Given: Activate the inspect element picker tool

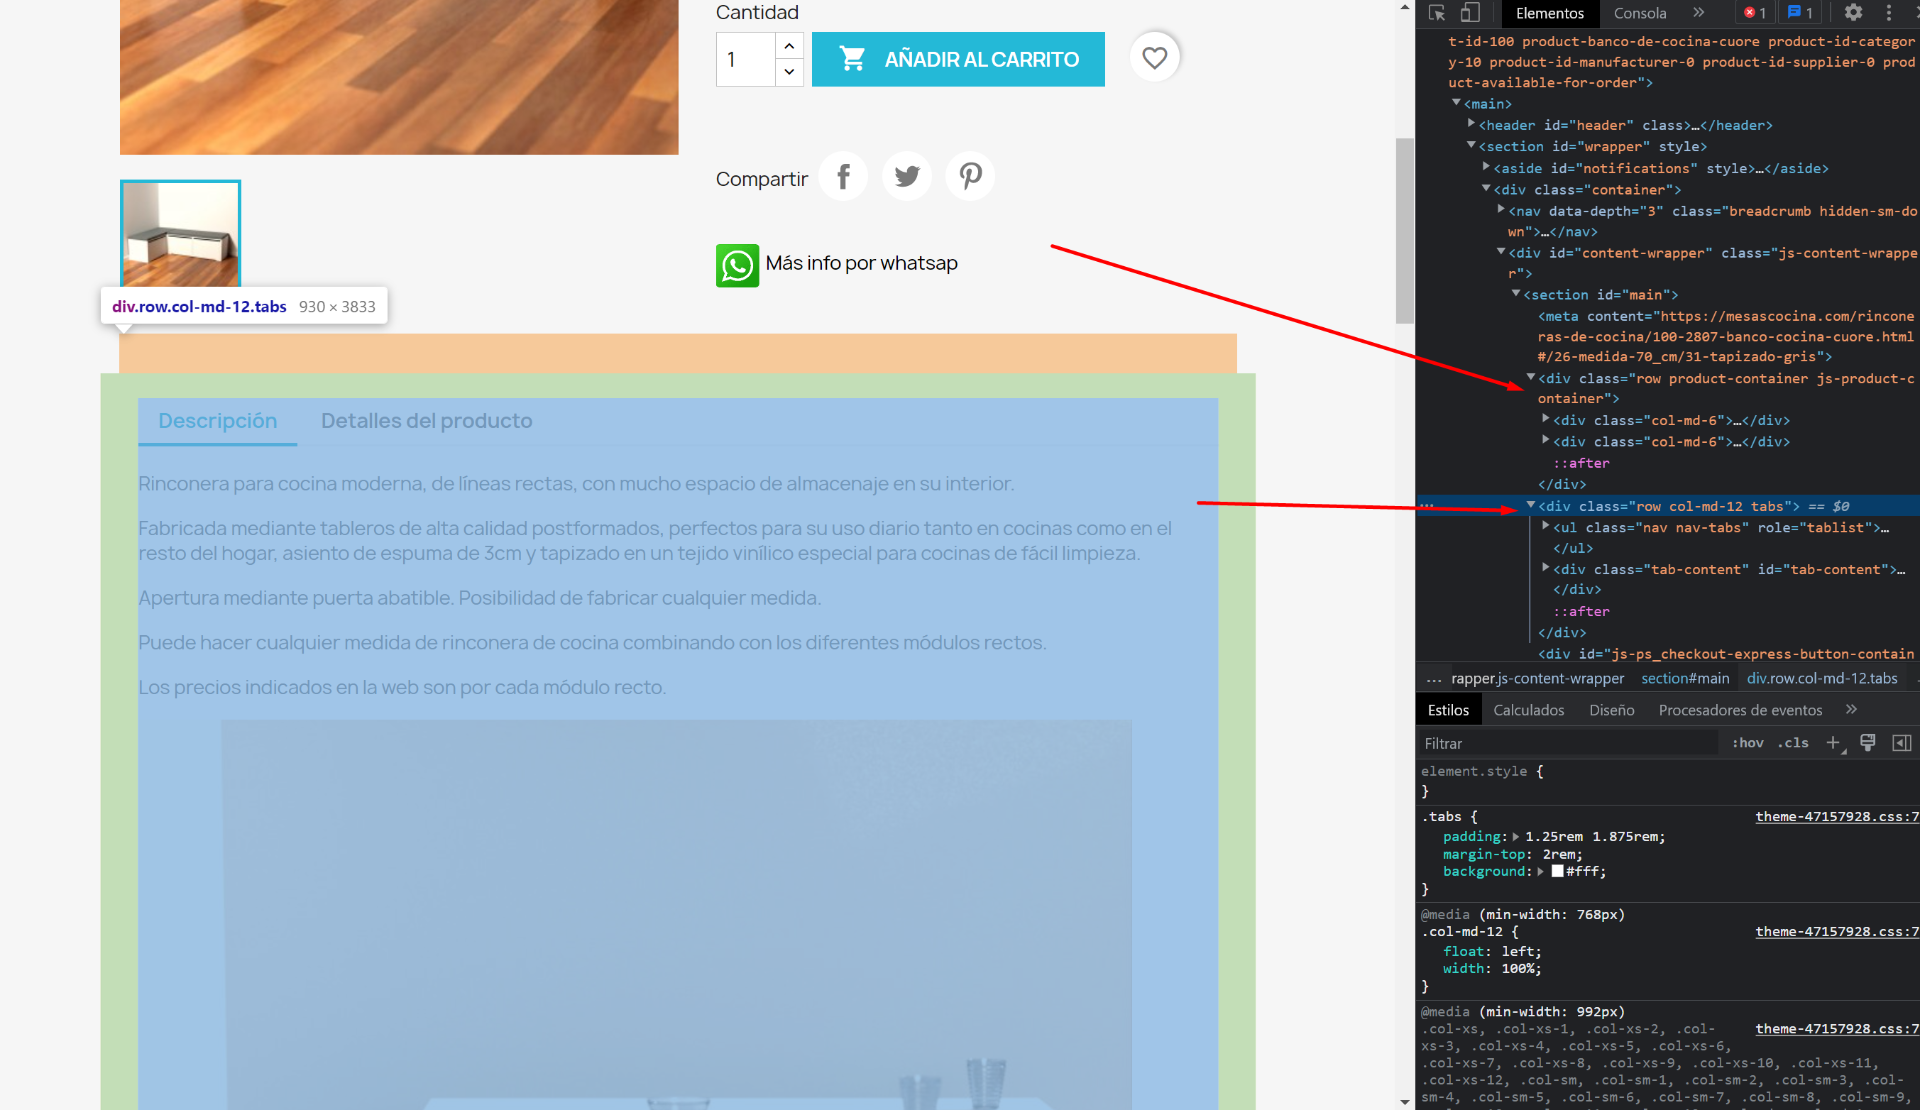Looking at the screenshot, I should (1437, 13).
